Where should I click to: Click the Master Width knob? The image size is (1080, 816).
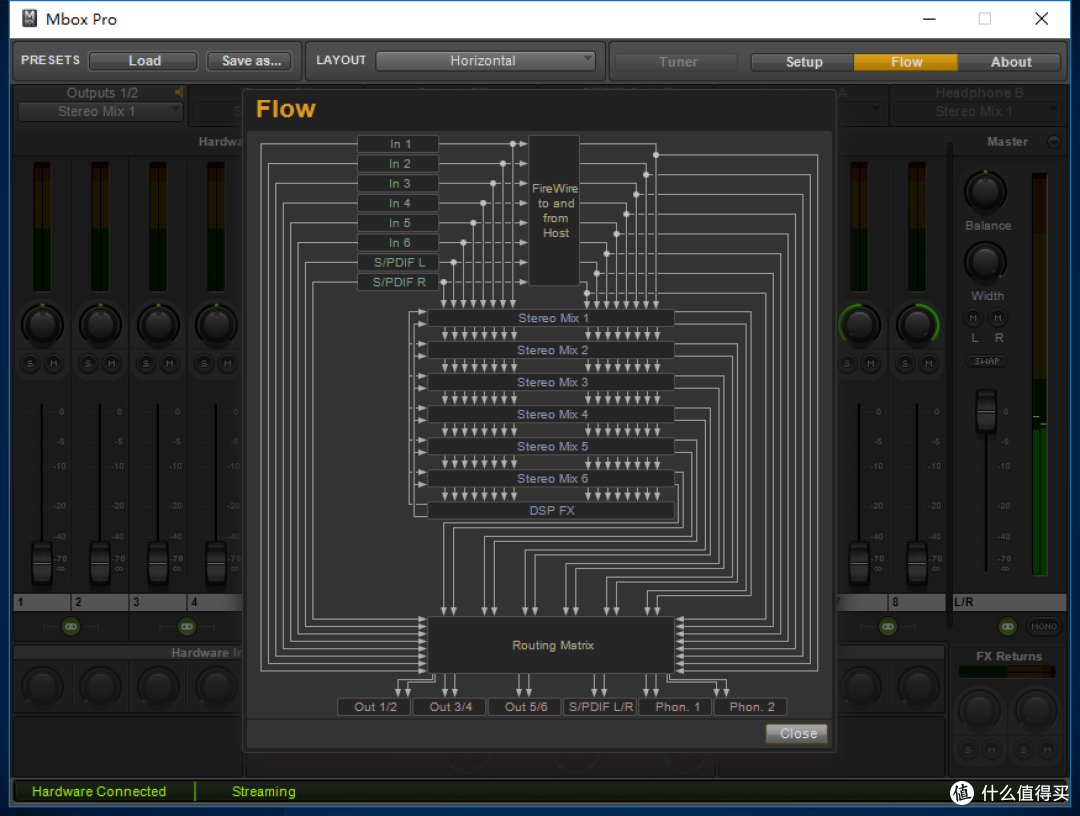pyautogui.click(x=986, y=262)
